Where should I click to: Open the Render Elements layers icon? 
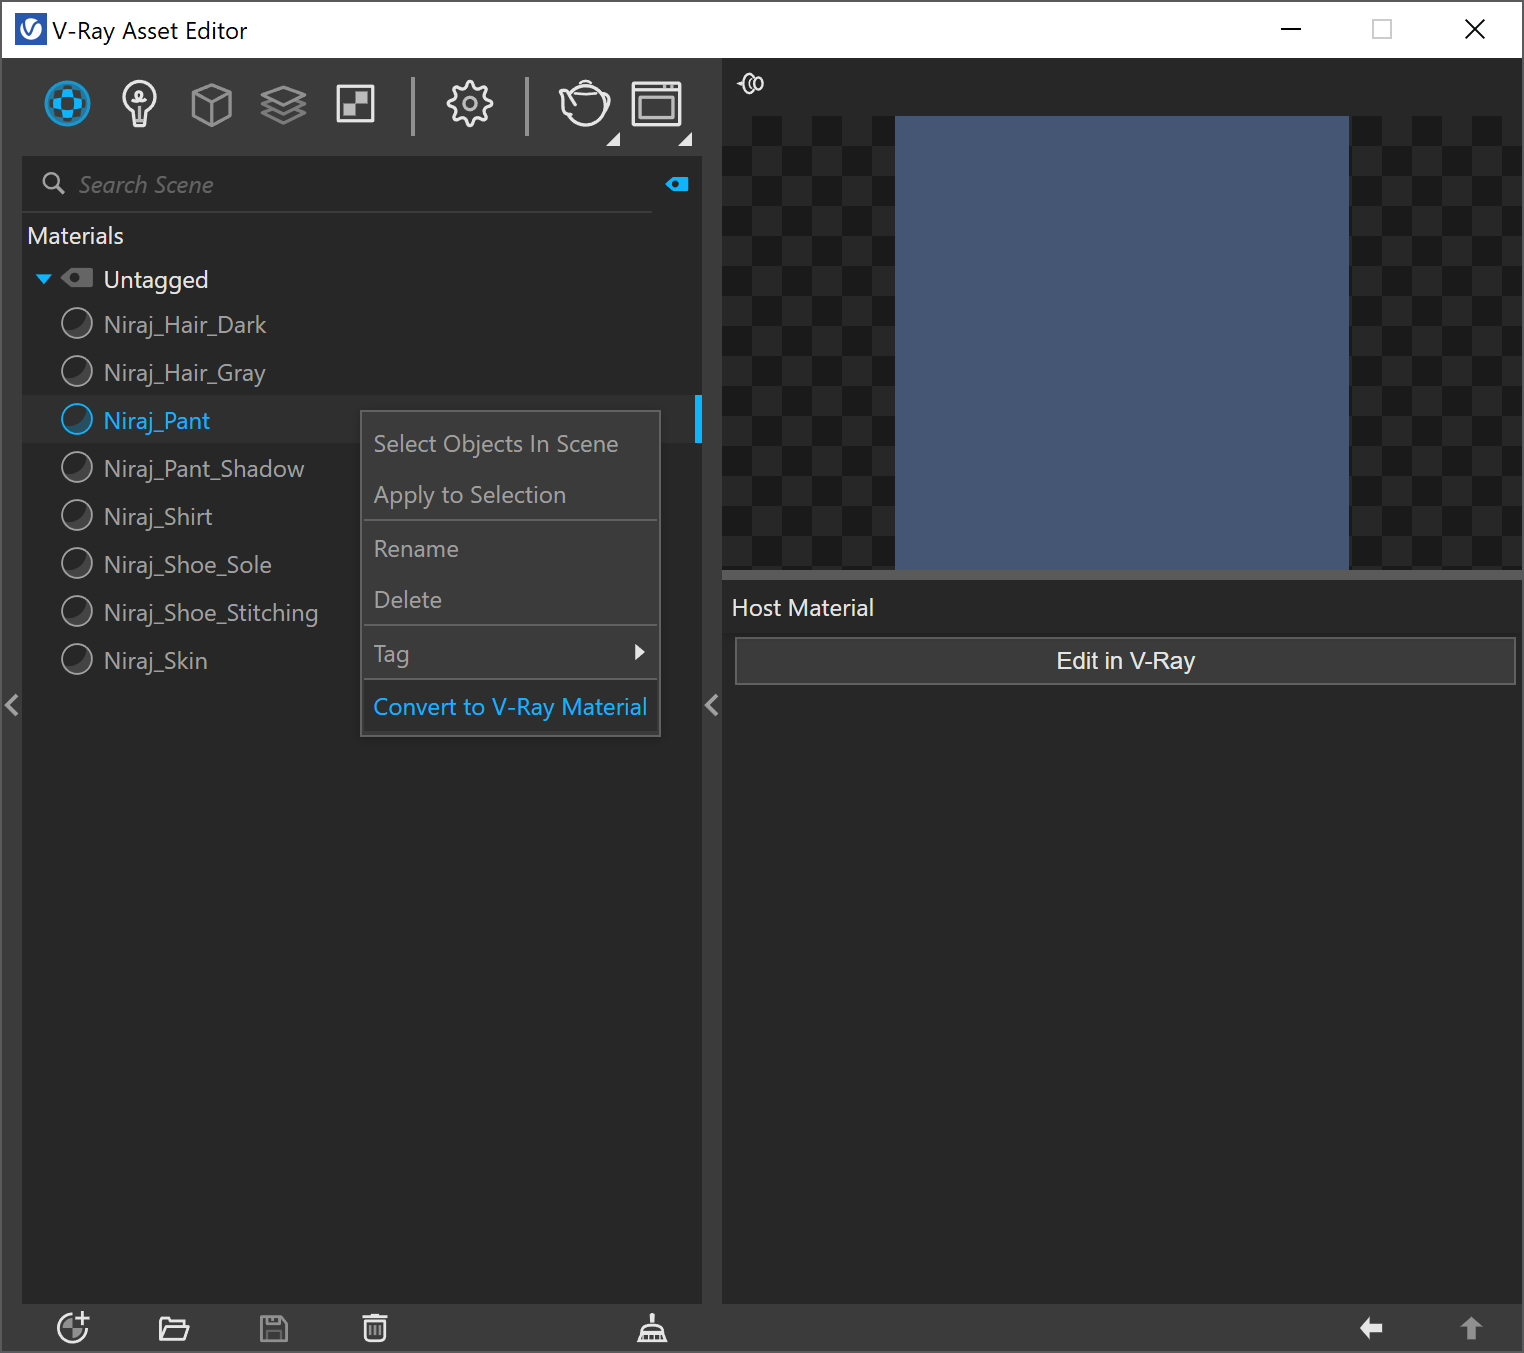click(x=283, y=104)
